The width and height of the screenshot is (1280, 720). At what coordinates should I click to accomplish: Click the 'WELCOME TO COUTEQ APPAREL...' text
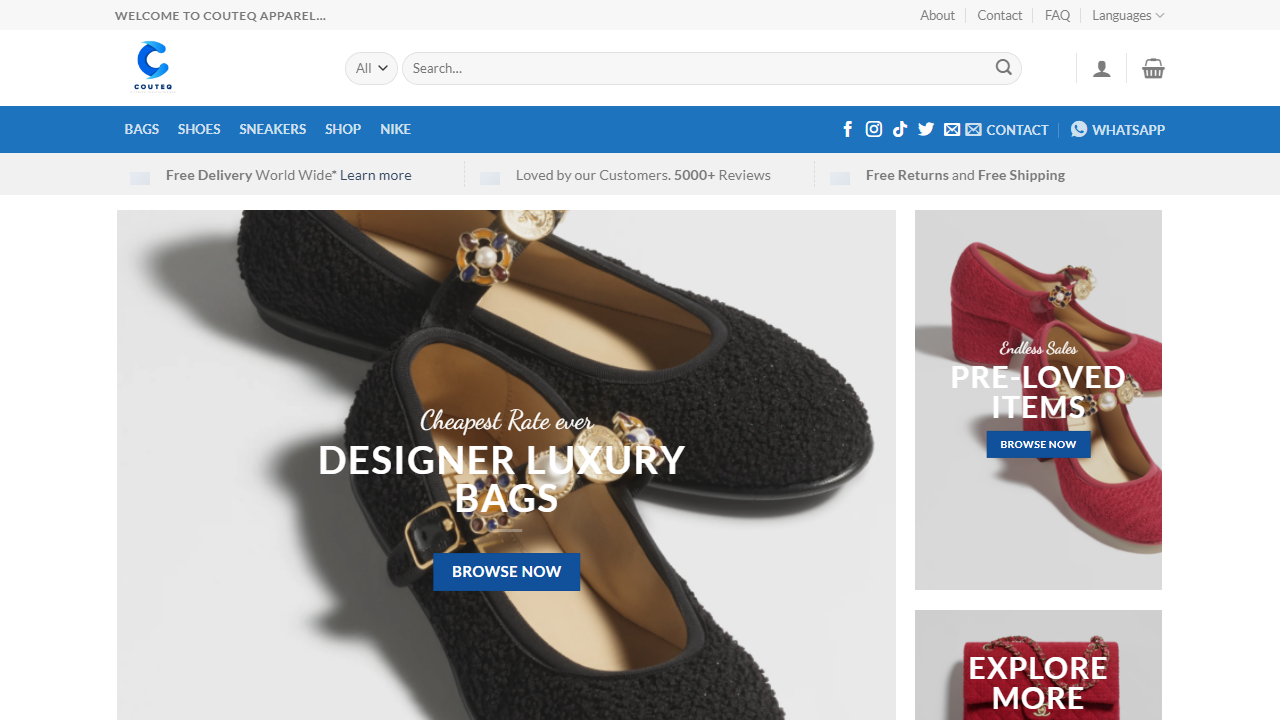220,15
